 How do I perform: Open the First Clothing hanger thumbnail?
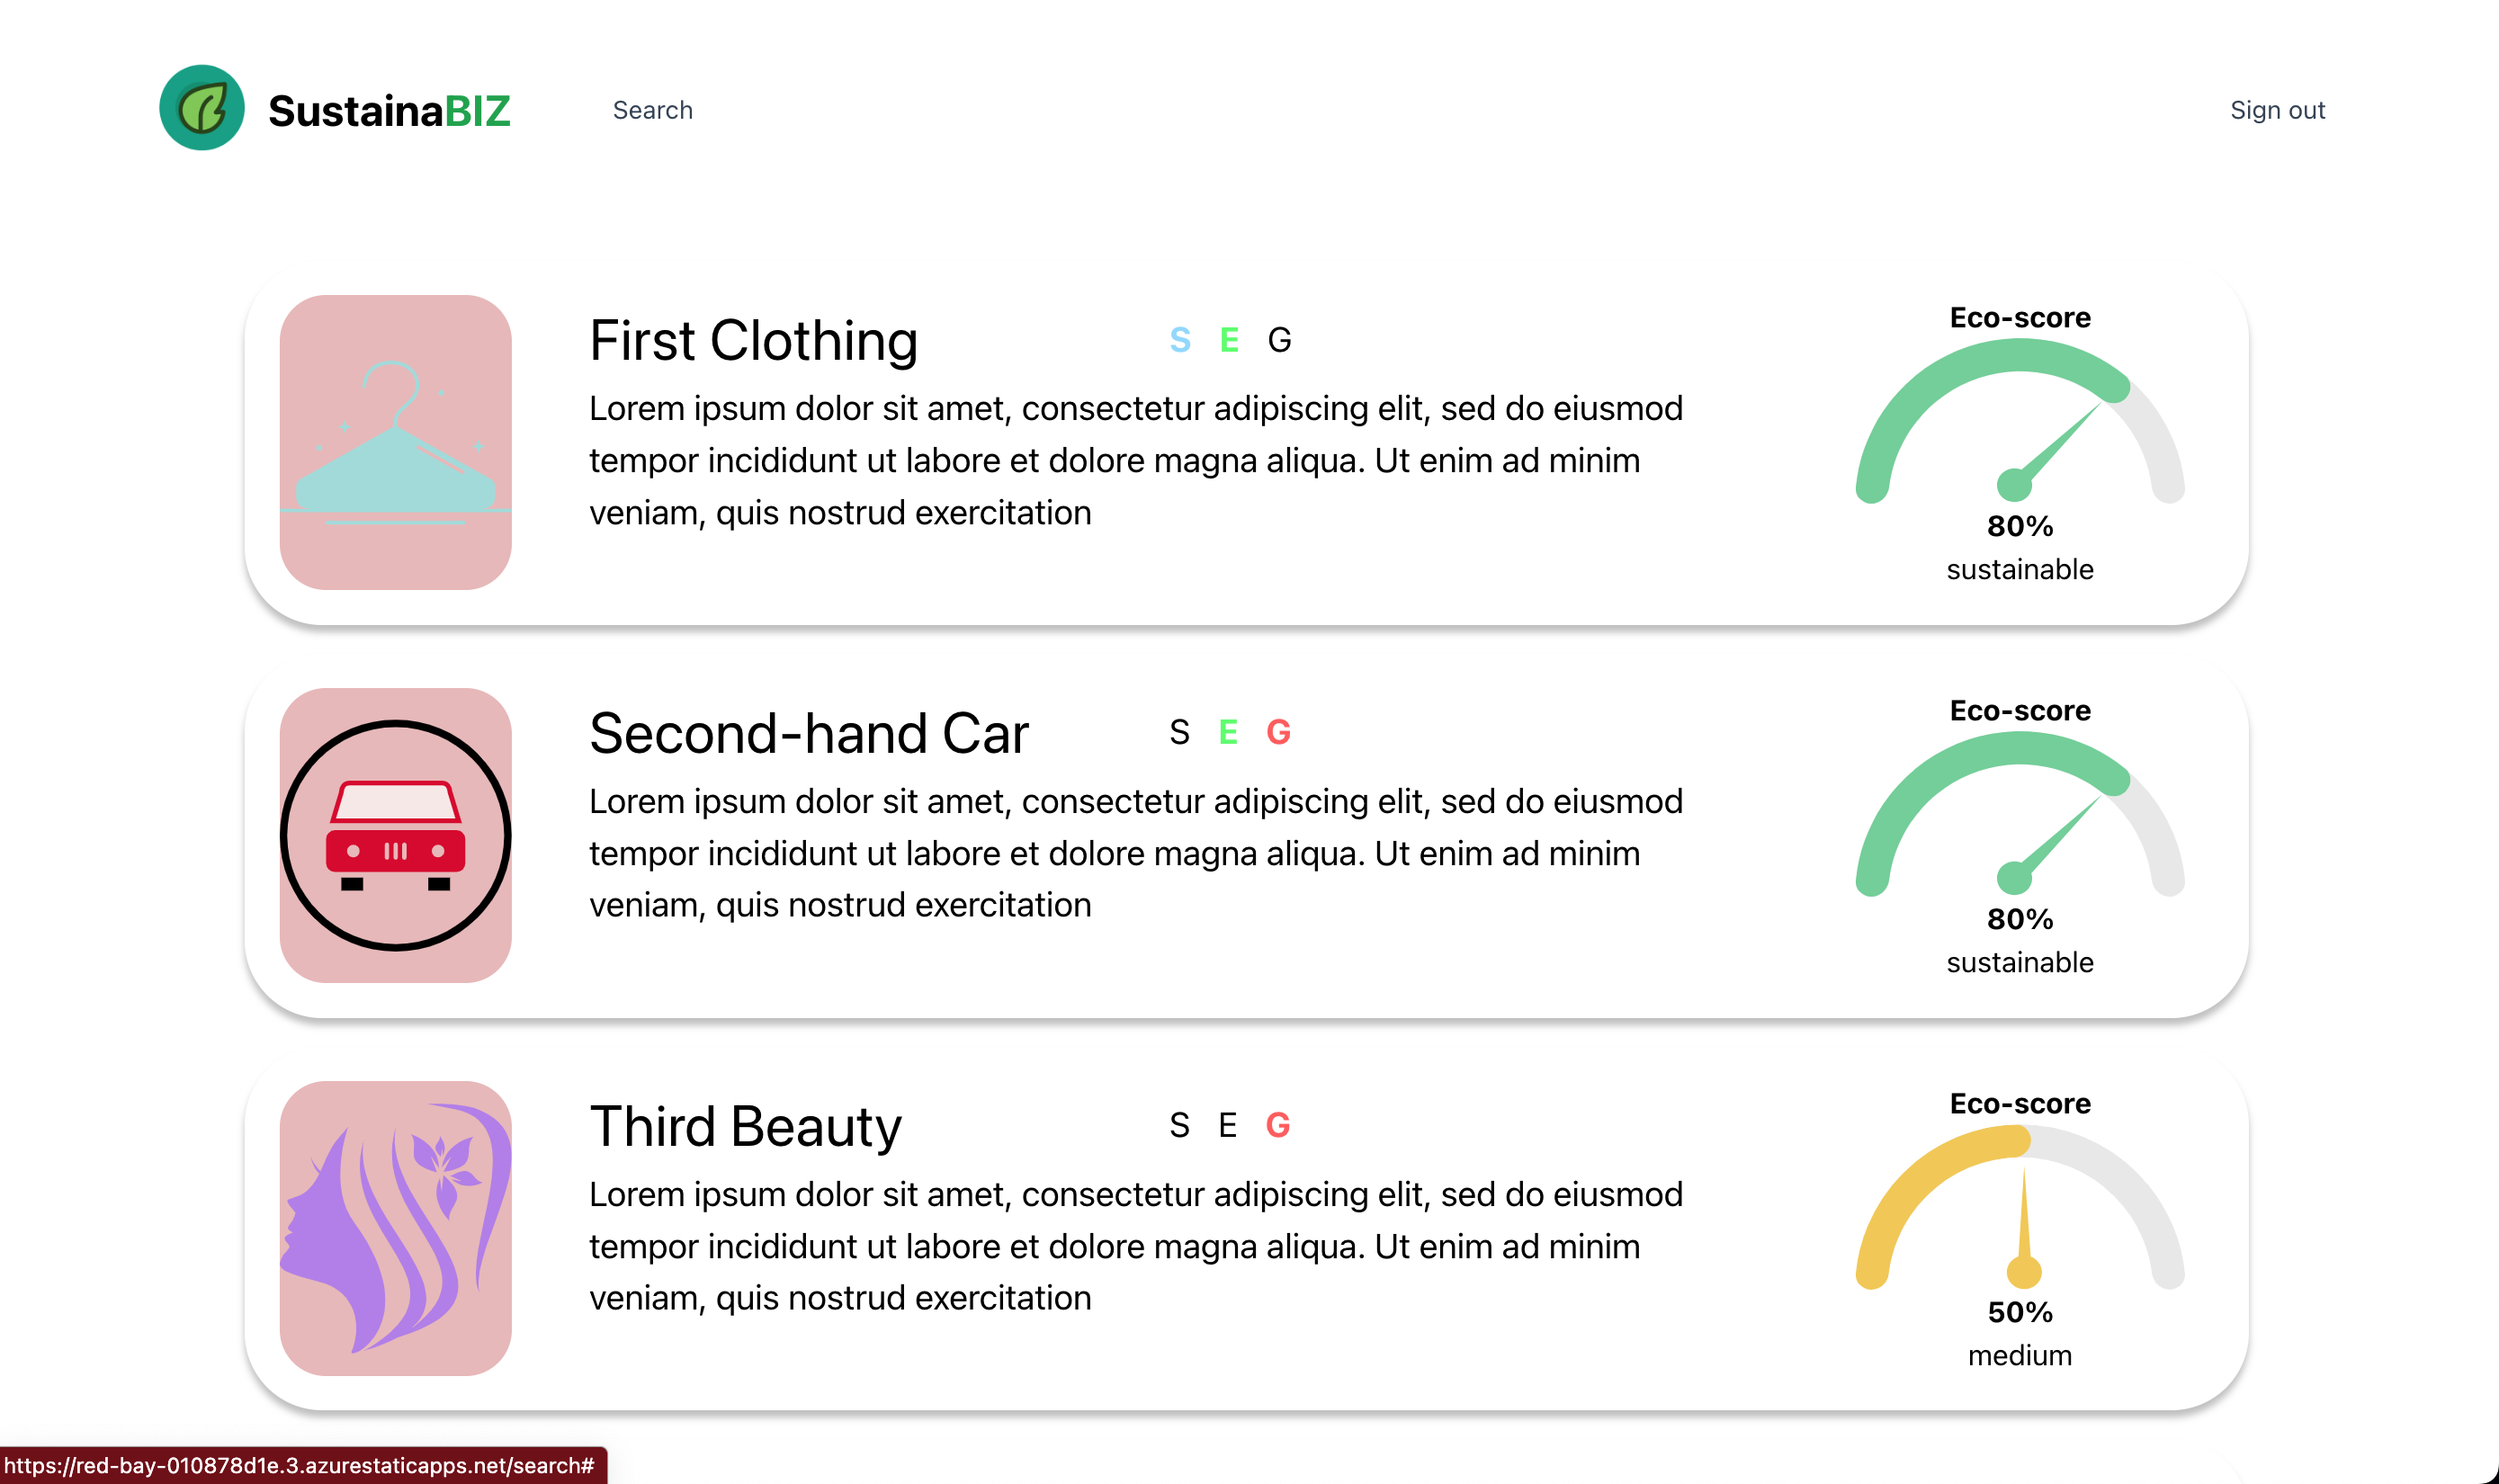[395, 442]
